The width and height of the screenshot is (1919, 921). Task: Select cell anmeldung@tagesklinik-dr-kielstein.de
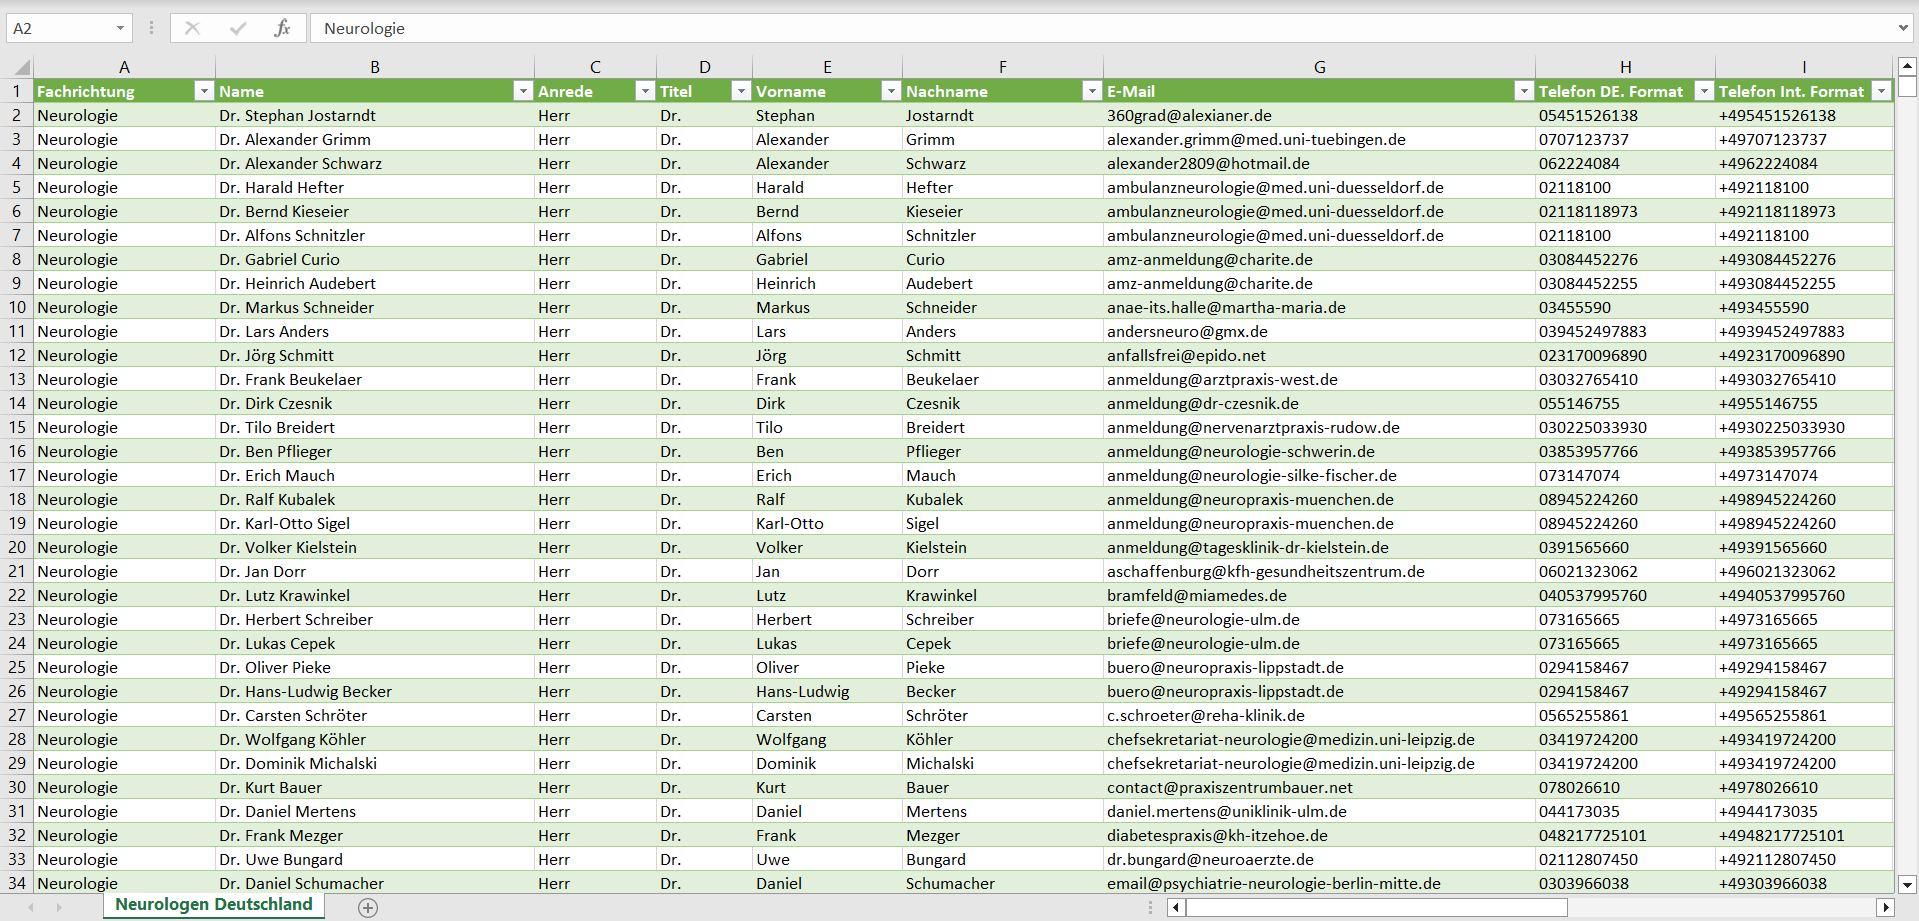(1319, 547)
